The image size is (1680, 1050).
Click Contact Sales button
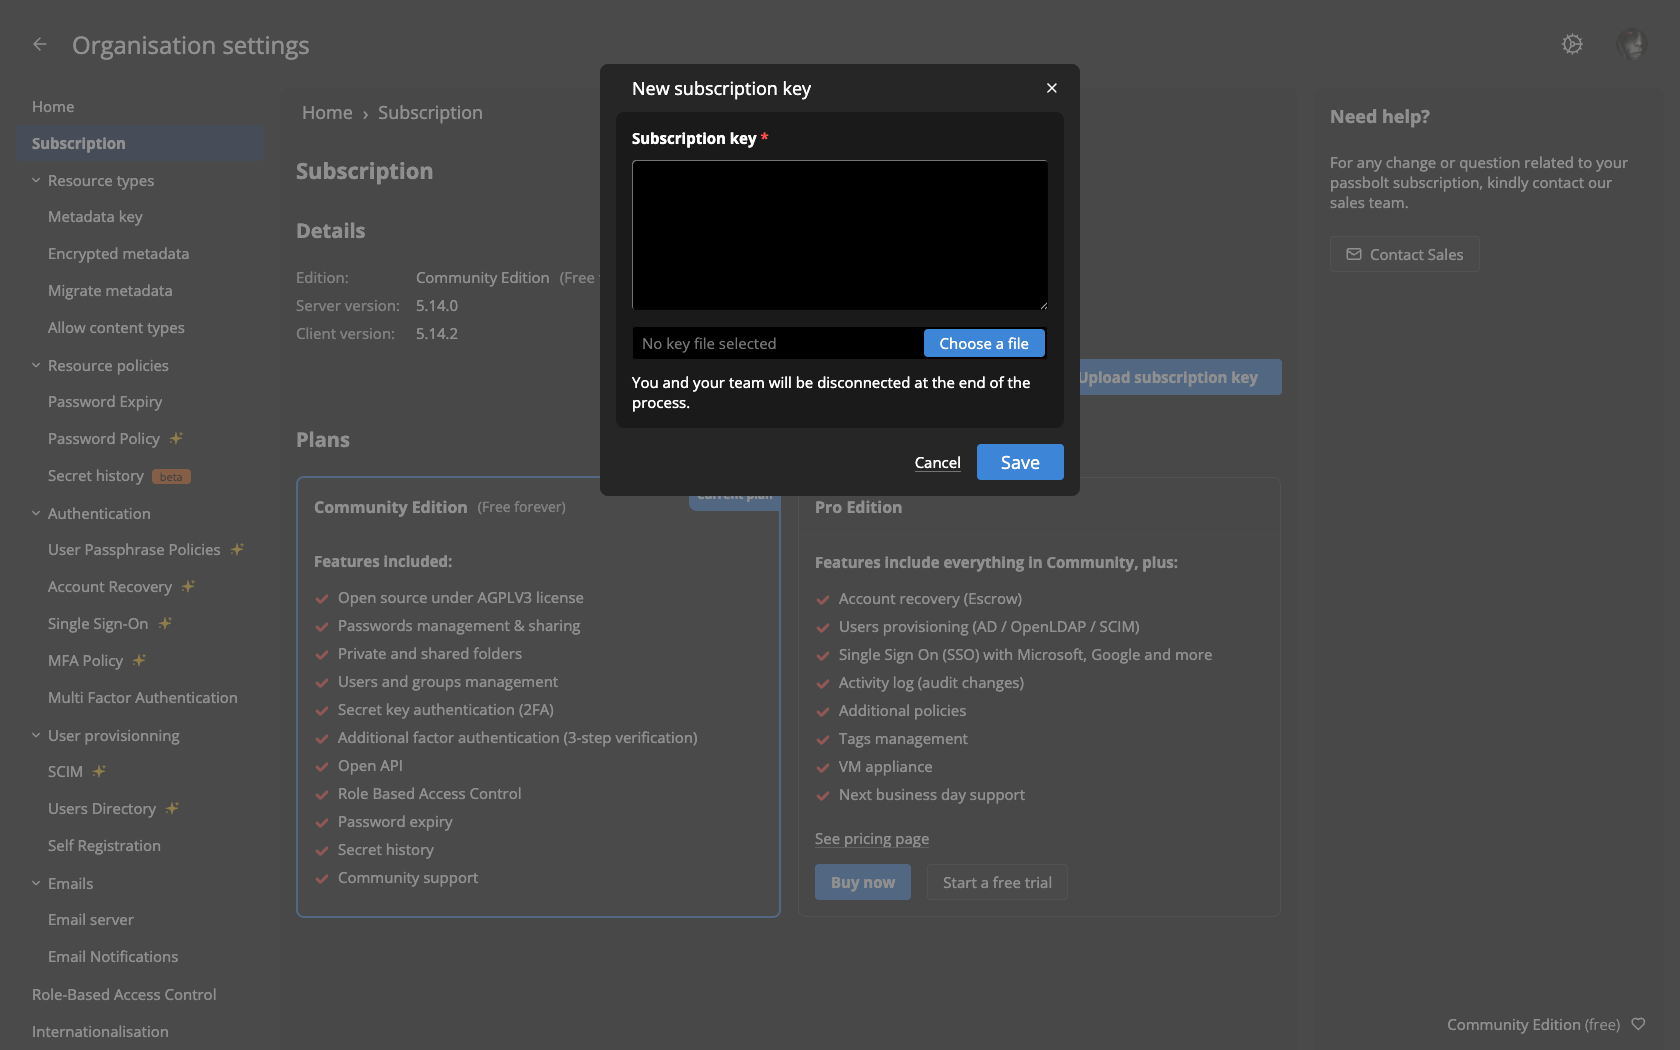tap(1404, 254)
